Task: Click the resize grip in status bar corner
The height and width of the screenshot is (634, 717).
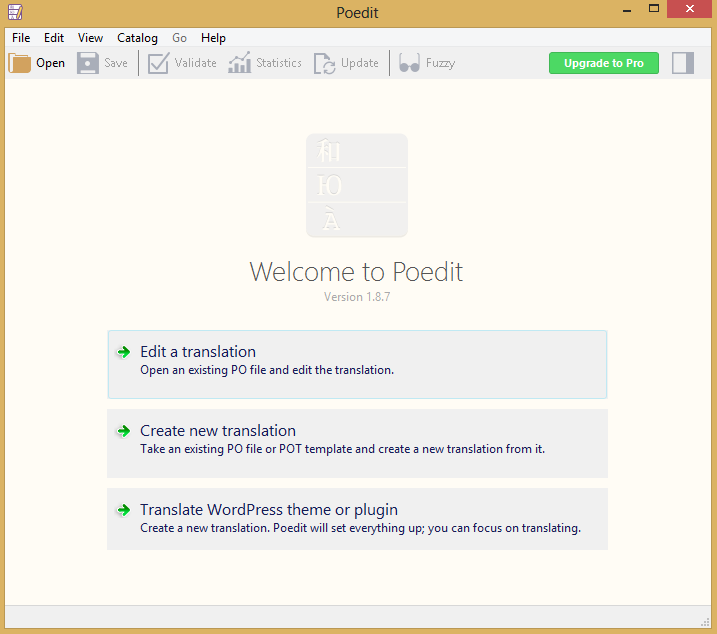Action: pos(705,623)
